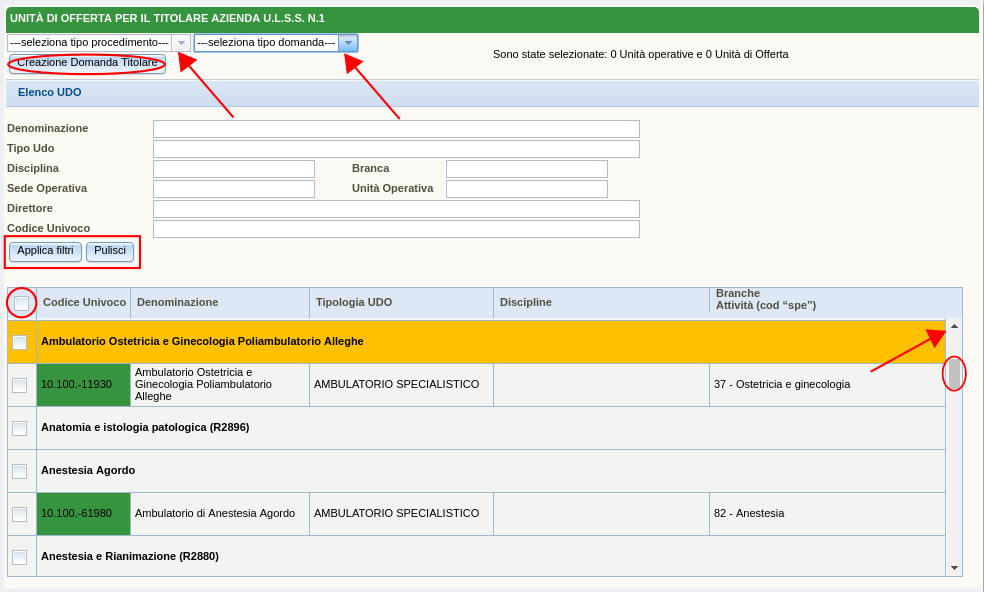The image size is (984, 592).
Task: Tick the Anestesia e Rianimazione checkbox
Action: [x=20, y=557]
